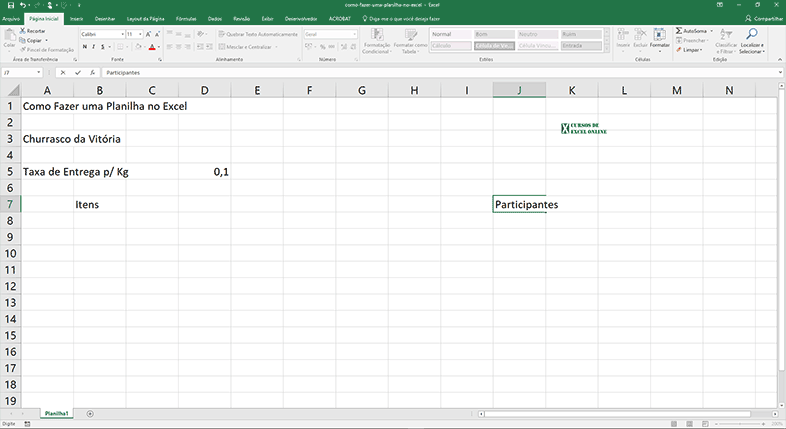
Task: Align text left in the cell
Action: (x=169, y=47)
